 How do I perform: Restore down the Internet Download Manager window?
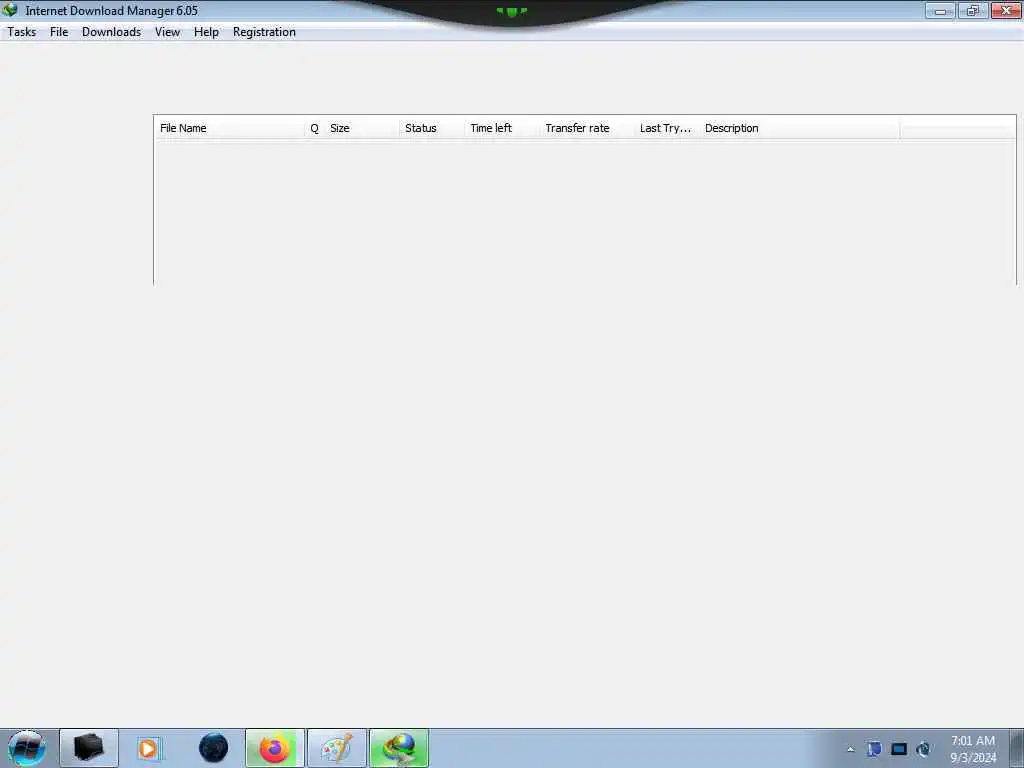coord(973,10)
